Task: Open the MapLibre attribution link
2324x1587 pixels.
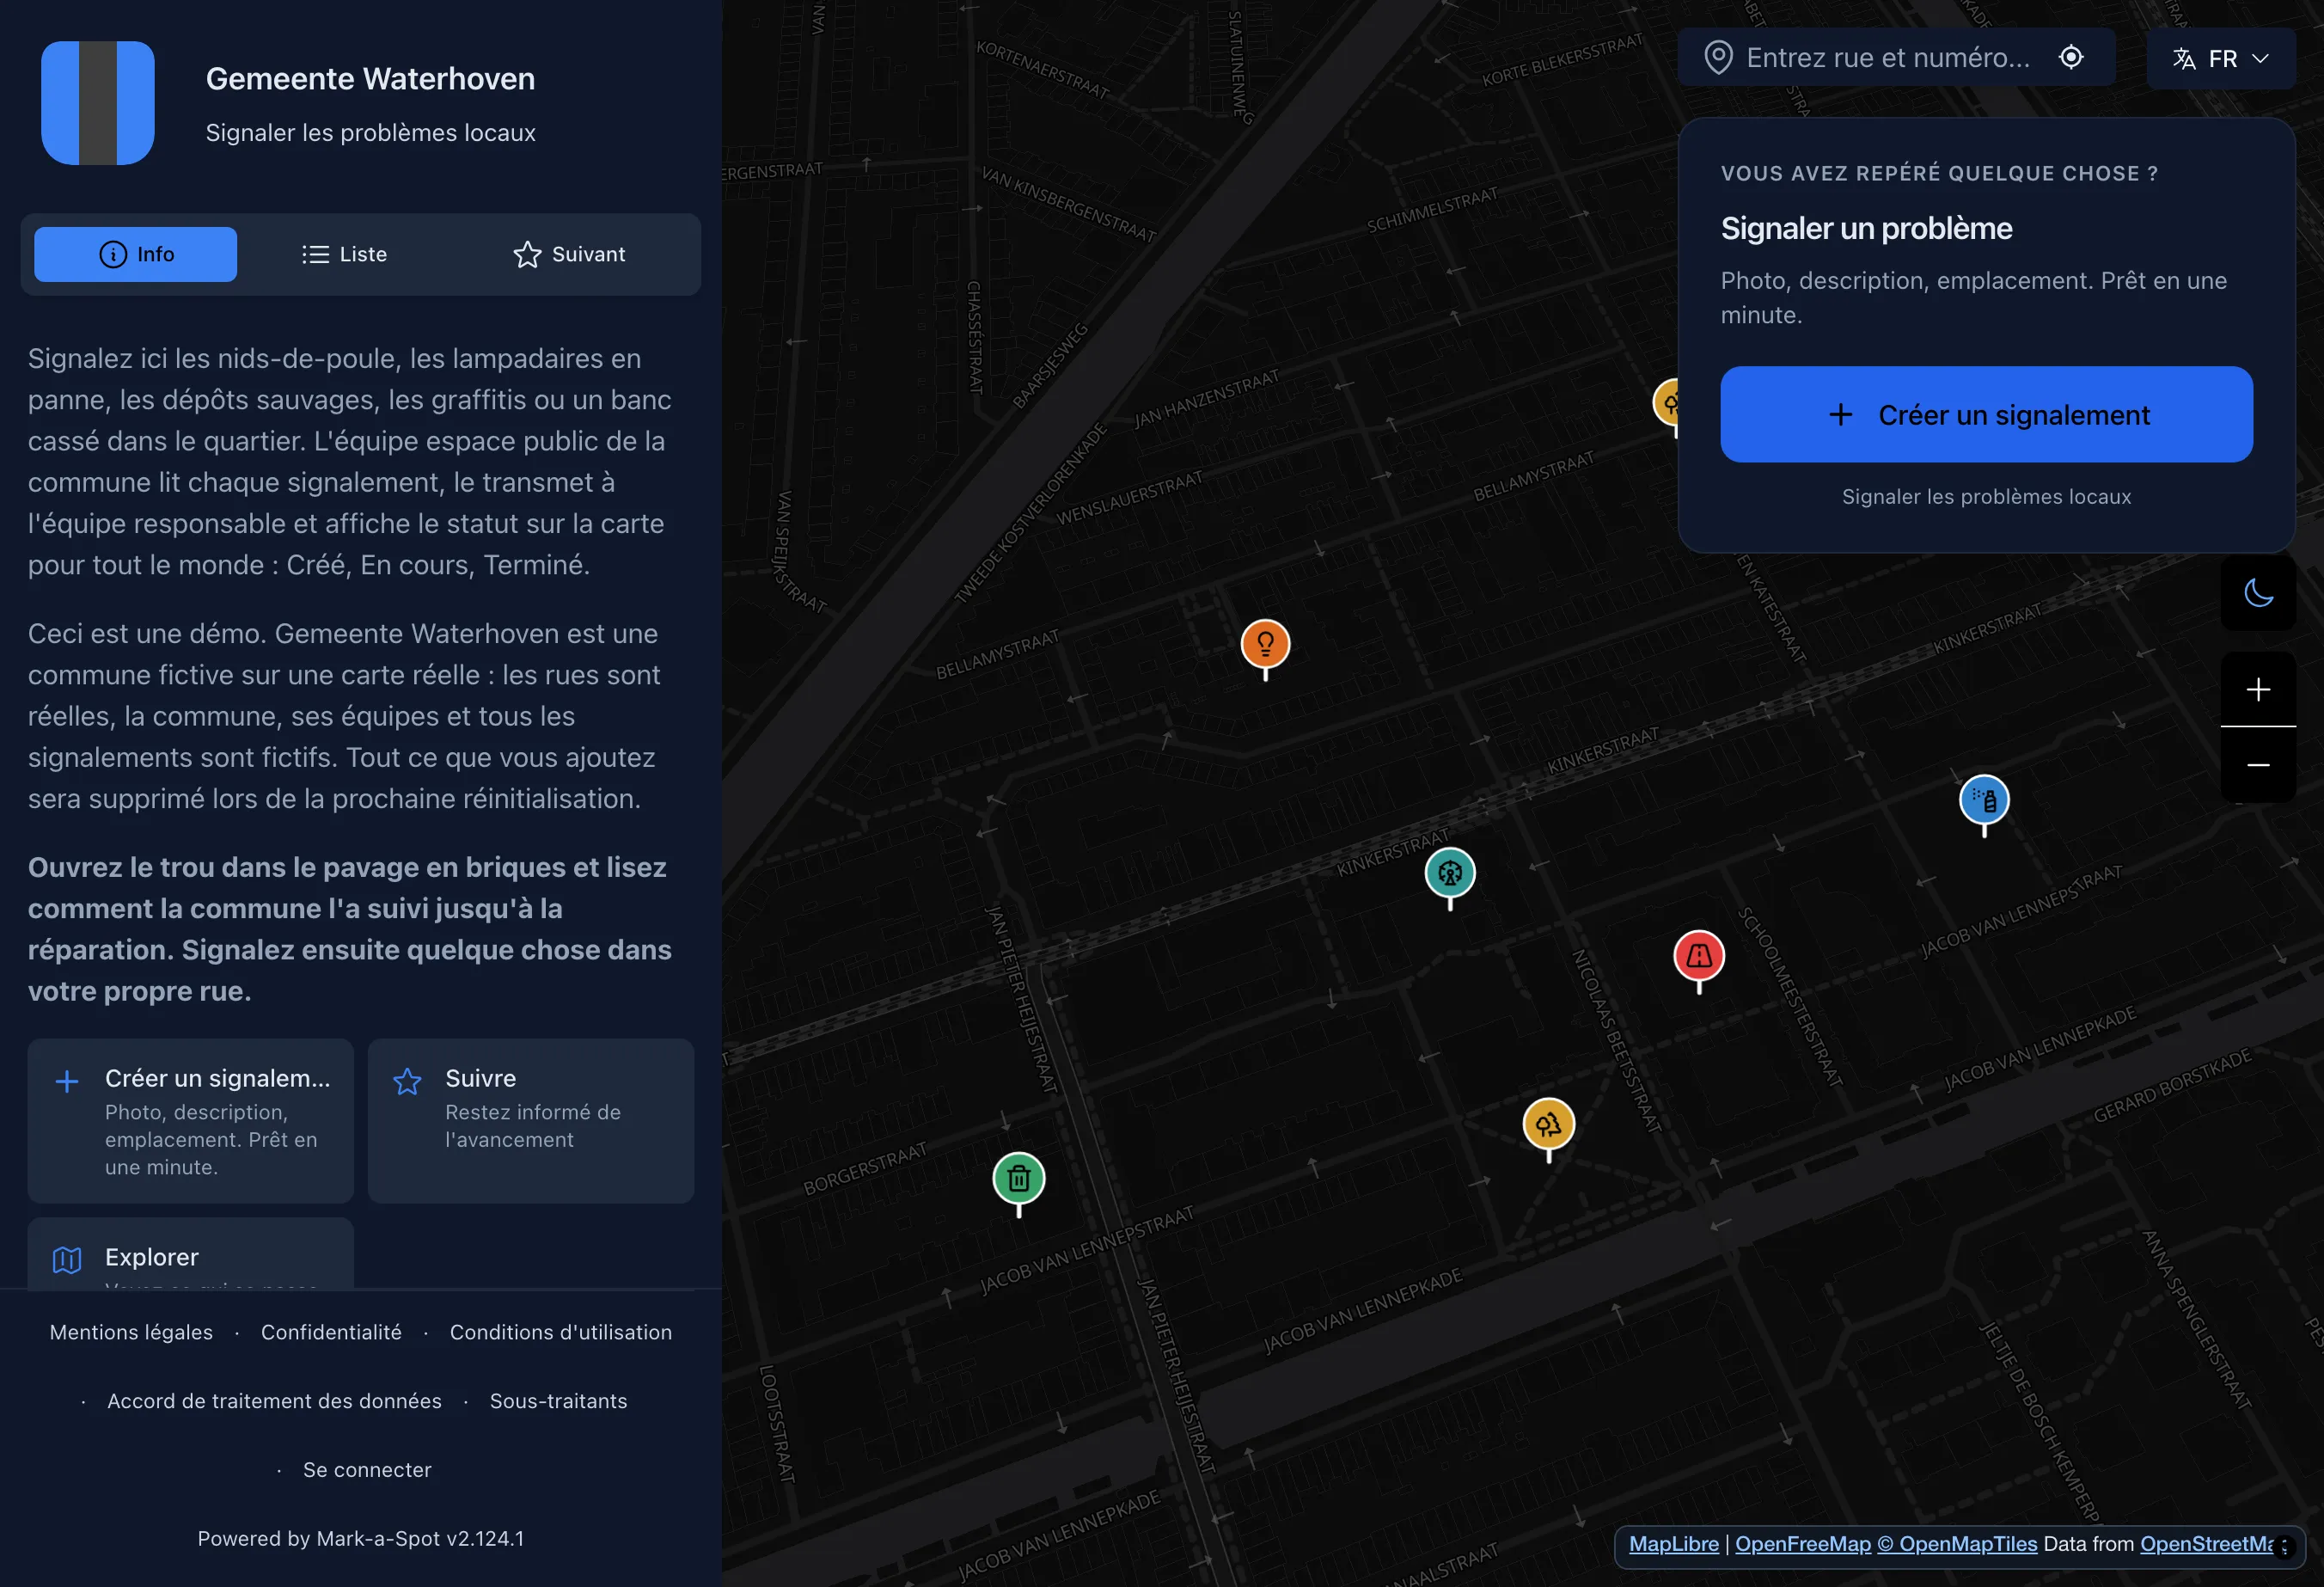Action: [x=1673, y=1544]
